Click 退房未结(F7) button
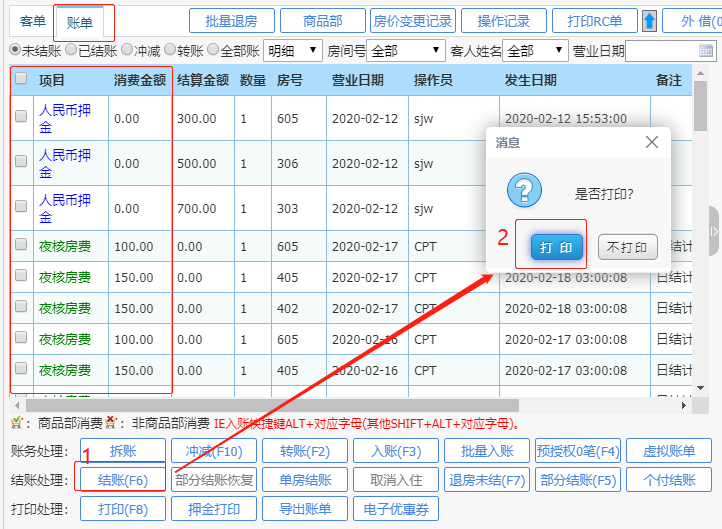Screen dimensions: 722x529 (487, 480)
